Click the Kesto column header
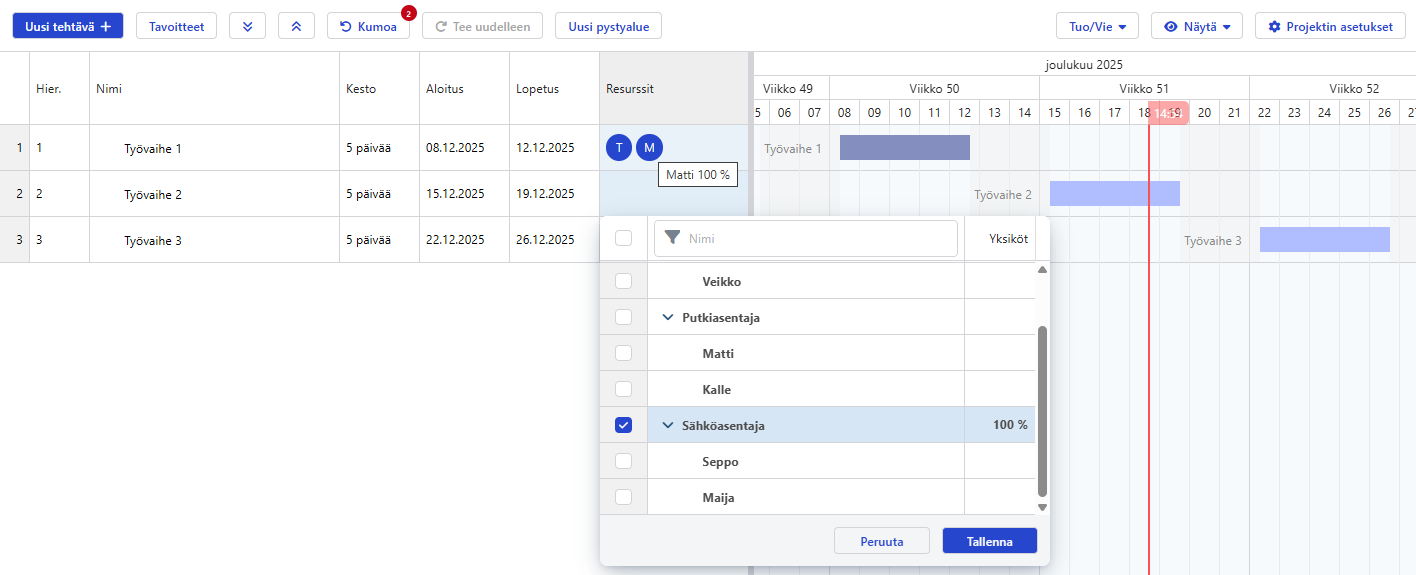 tap(380, 88)
